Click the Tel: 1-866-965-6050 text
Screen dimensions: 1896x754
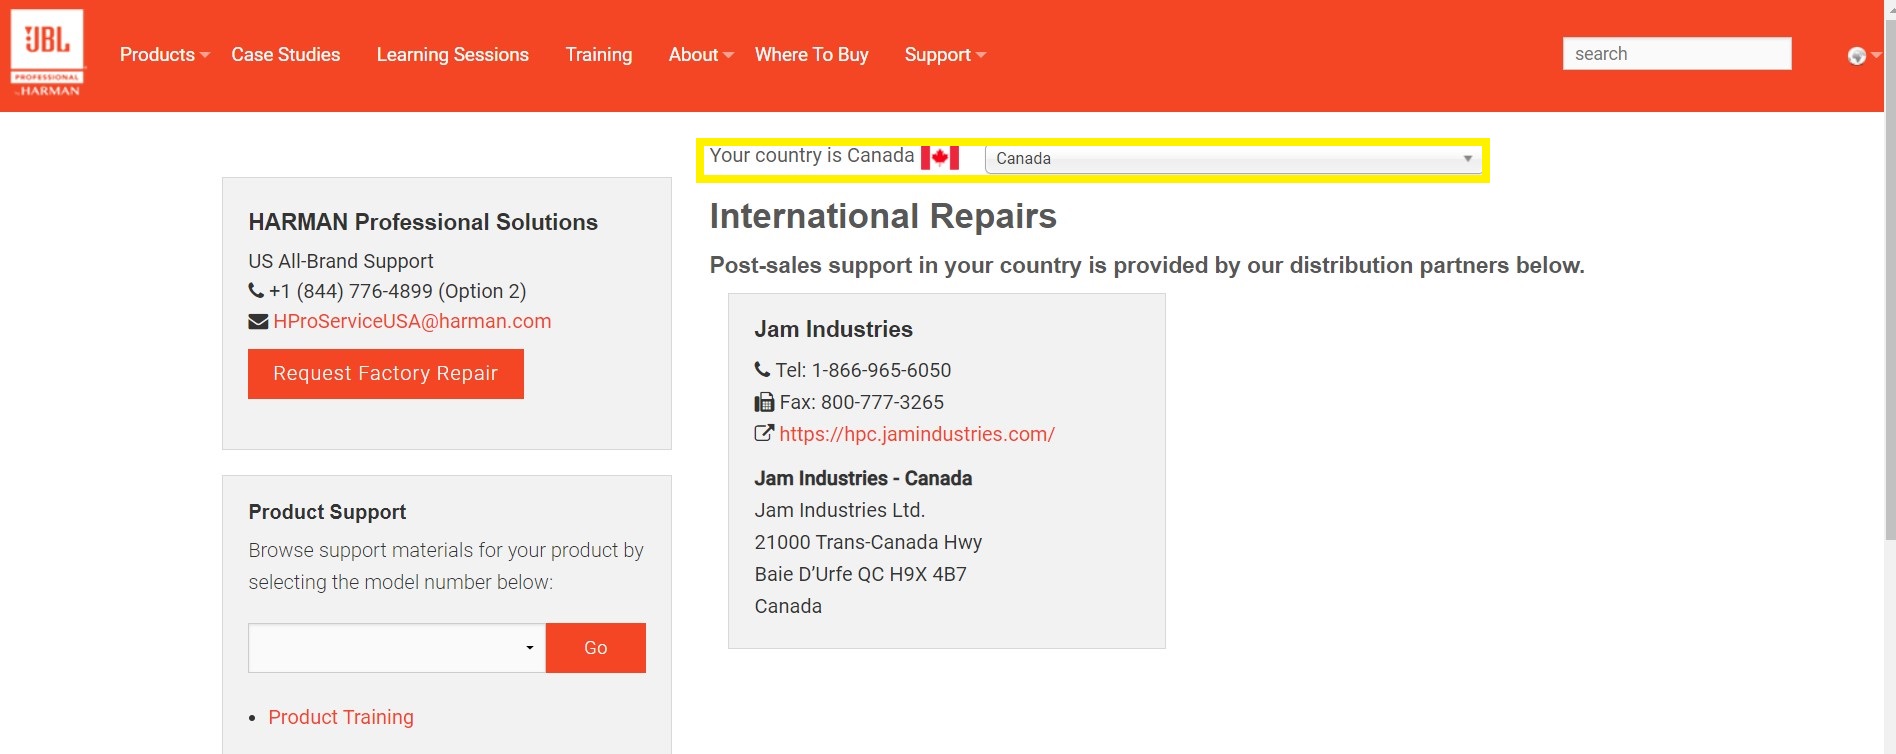pyautogui.click(x=864, y=370)
